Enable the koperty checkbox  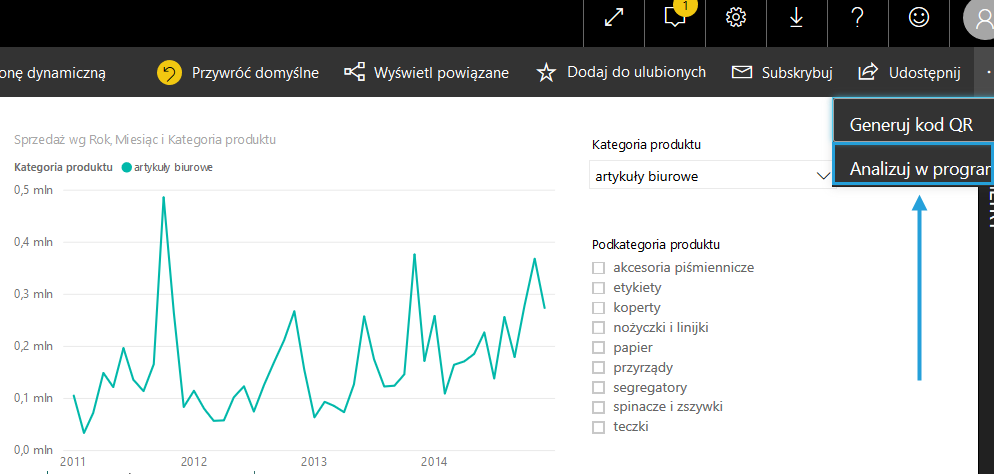click(599, 308)
